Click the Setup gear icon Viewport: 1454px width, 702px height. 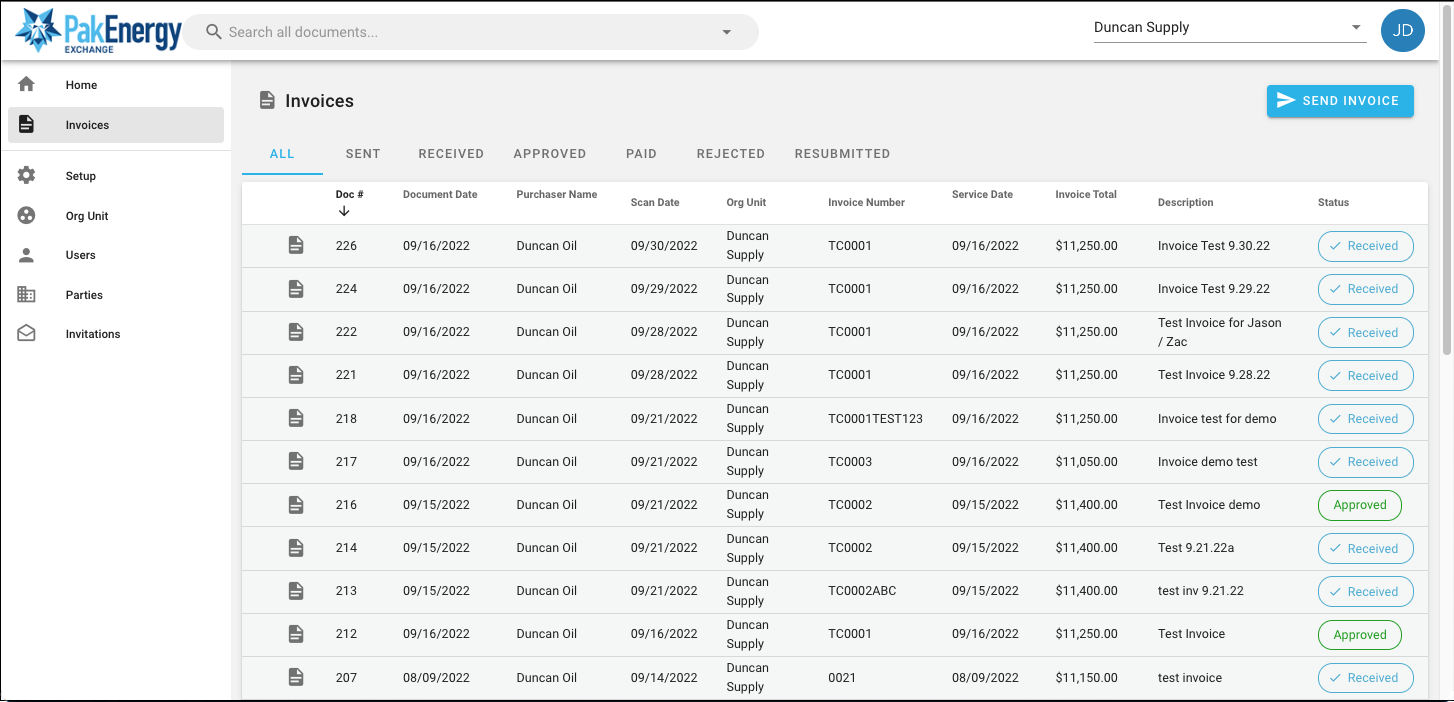pyautogui.click(x=27, y=176)
